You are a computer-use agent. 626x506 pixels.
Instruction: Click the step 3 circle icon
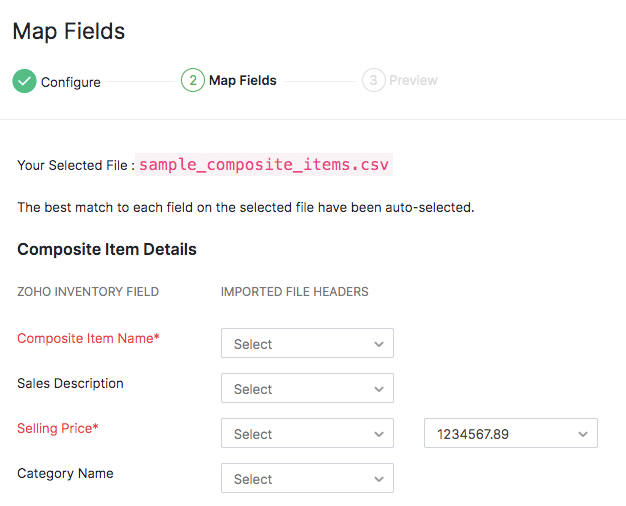[x=374, y=80]
